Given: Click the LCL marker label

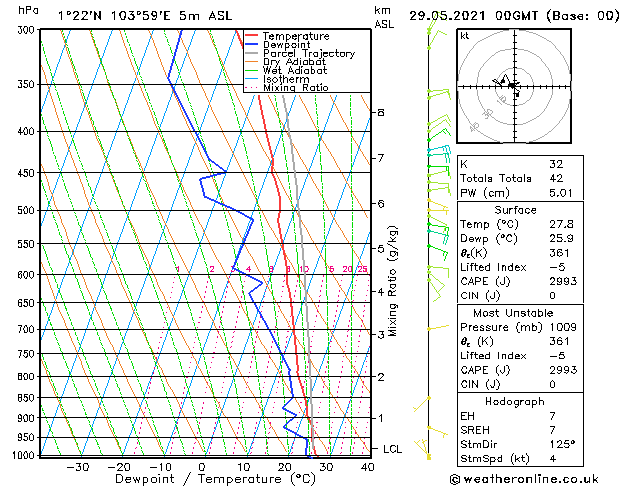Looking at the screenshot, I should tap(392, 449).
